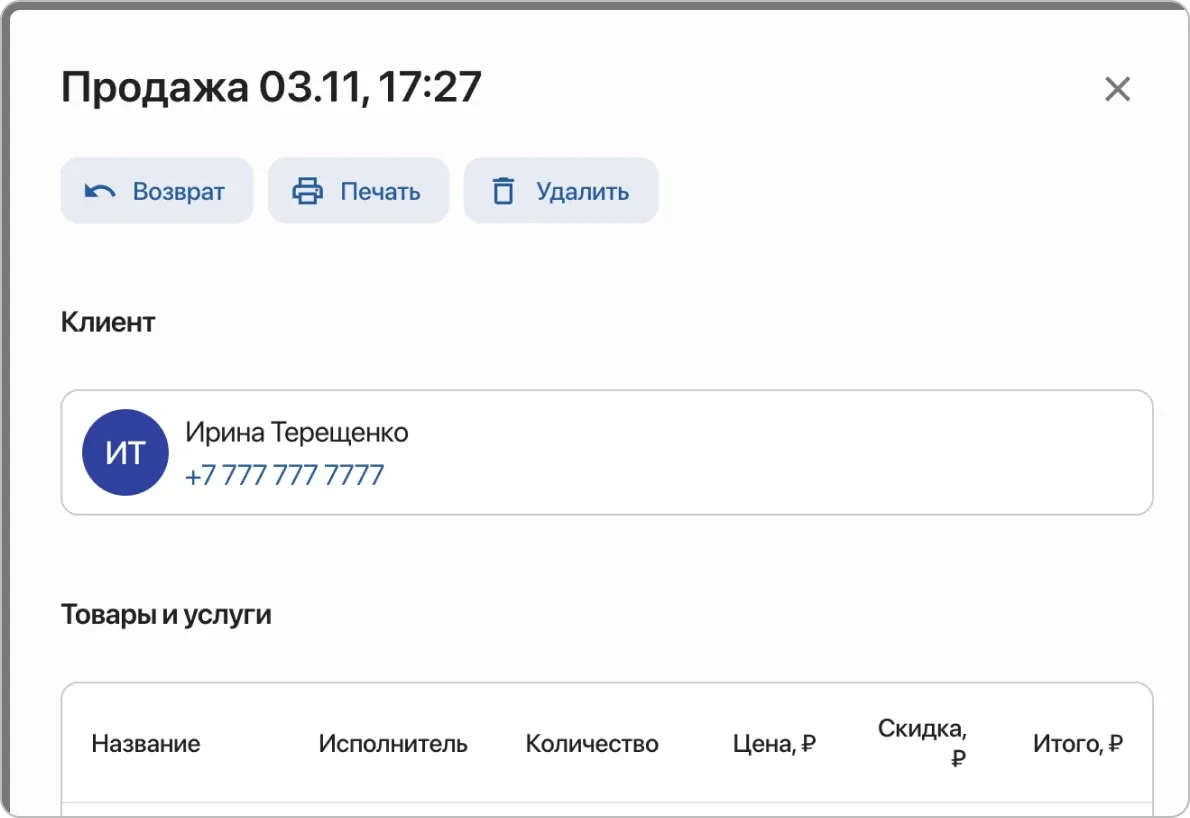The width and height of the screenshot is (1190, 818).
Task: Click the trash icon in Удалить button
Action: pyautogui.click(x=504, y=189)
